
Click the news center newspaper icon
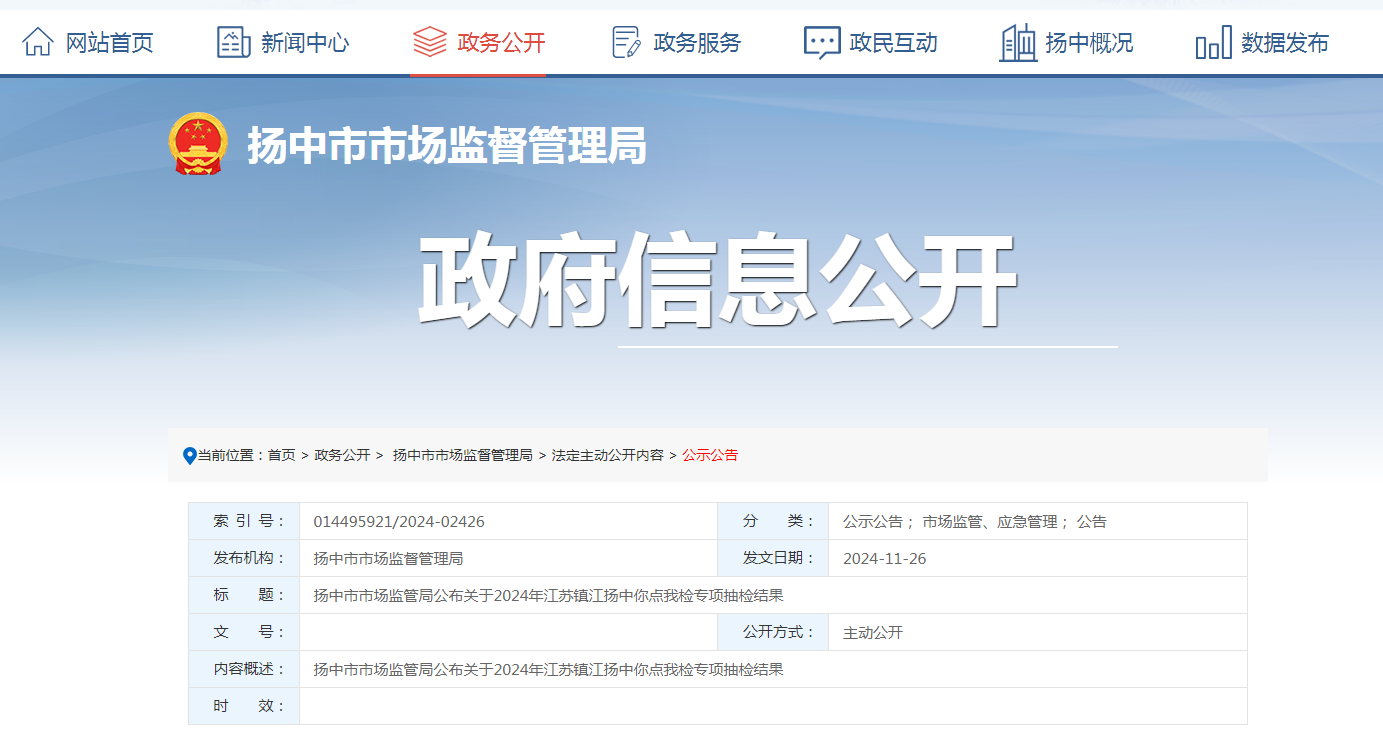(x=233, y=42)
